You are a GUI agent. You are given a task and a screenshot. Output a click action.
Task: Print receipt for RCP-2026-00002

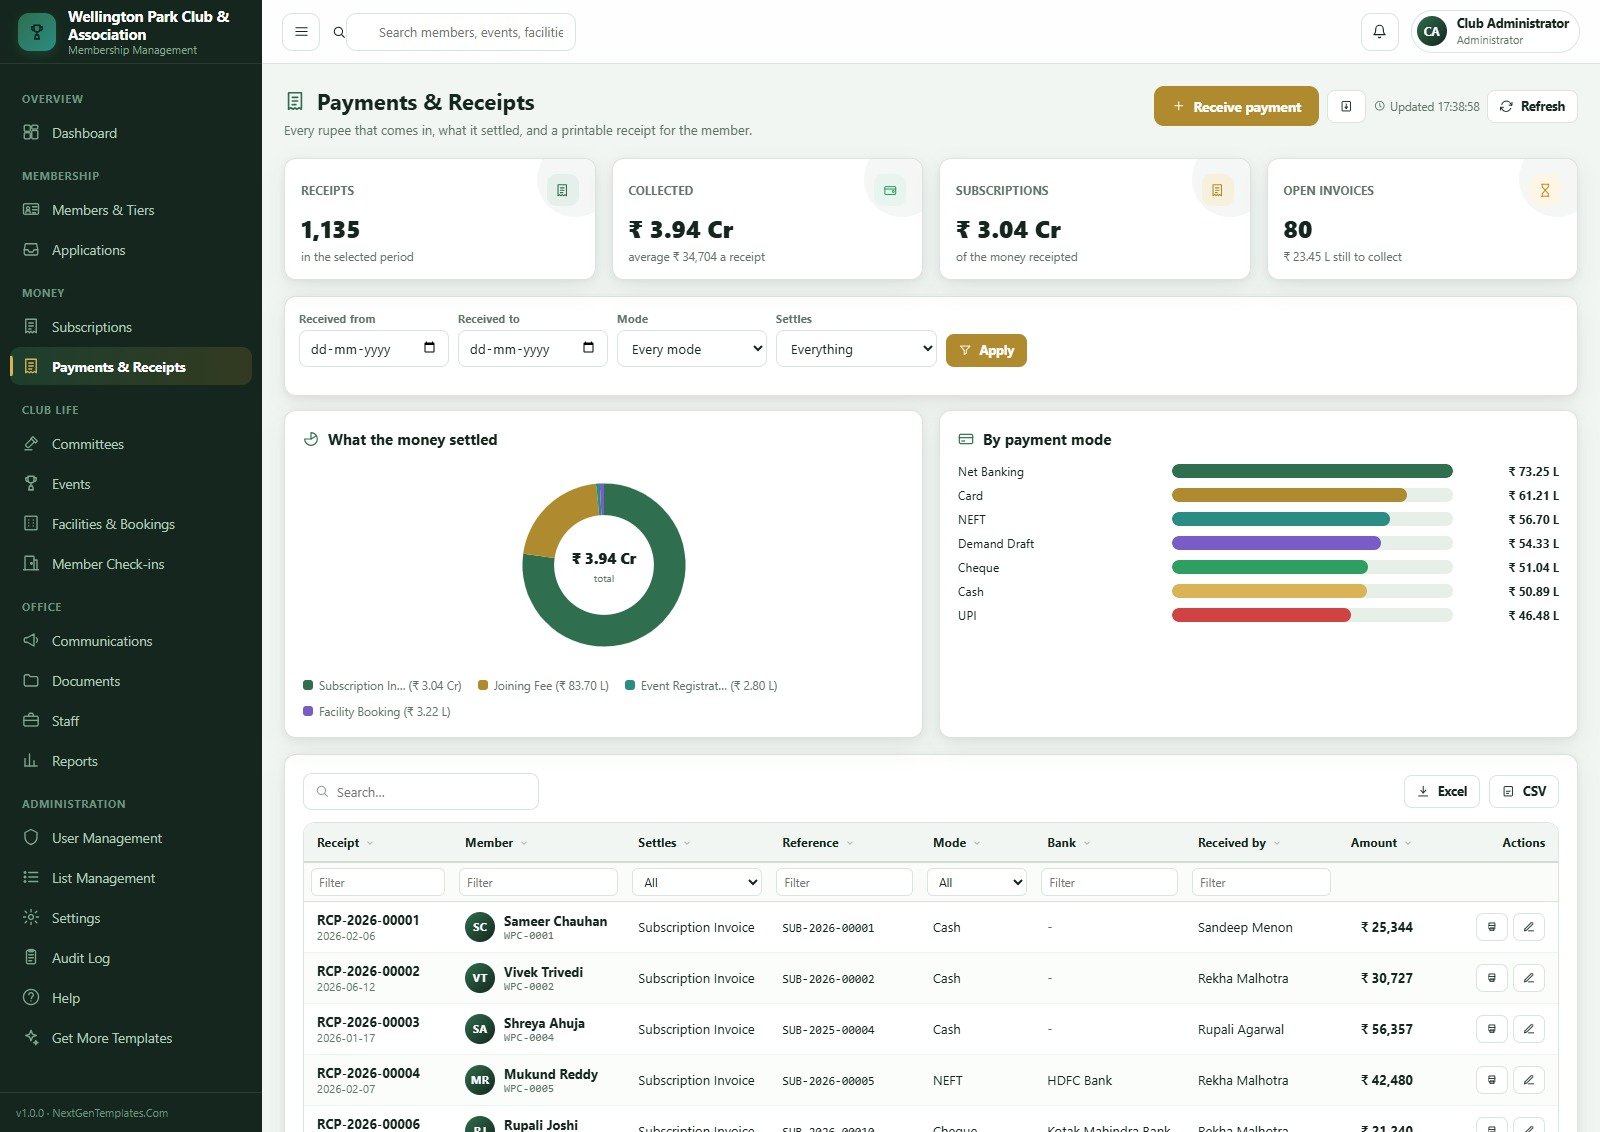pos(1492,978)
